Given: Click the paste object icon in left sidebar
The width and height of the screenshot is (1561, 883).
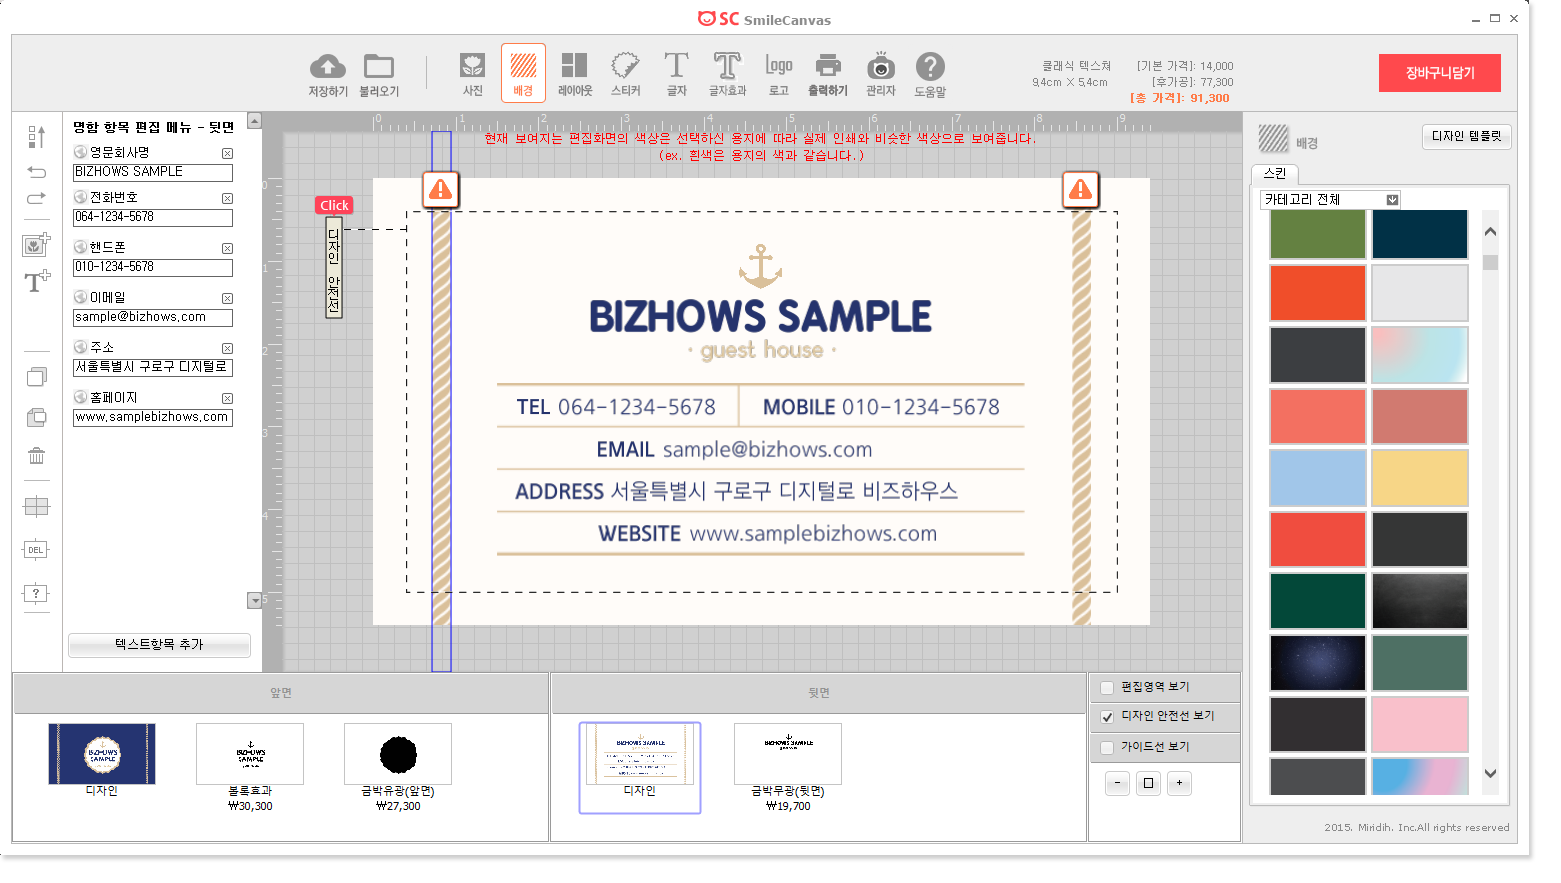Looking at the screenshot, I should (36, 417).
